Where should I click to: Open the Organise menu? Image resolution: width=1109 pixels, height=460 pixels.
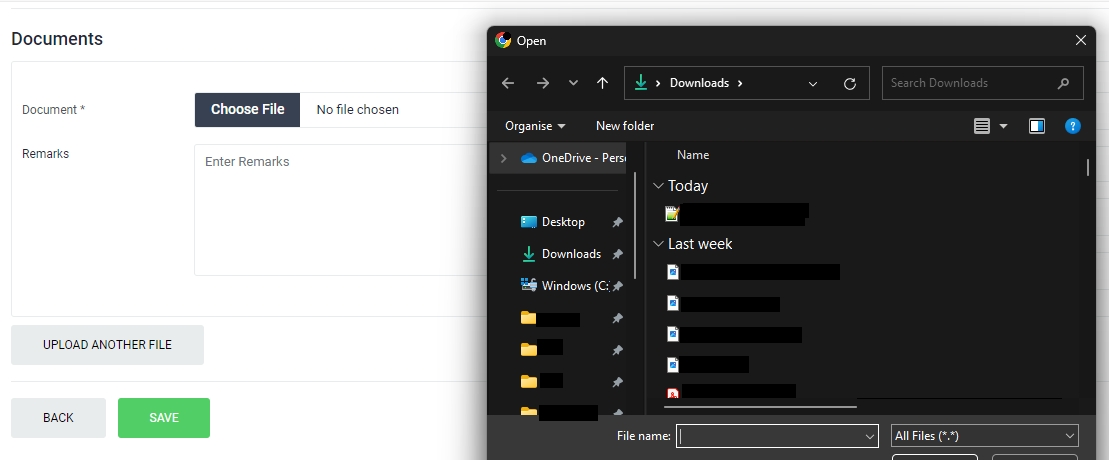click(x=535, y=126)
